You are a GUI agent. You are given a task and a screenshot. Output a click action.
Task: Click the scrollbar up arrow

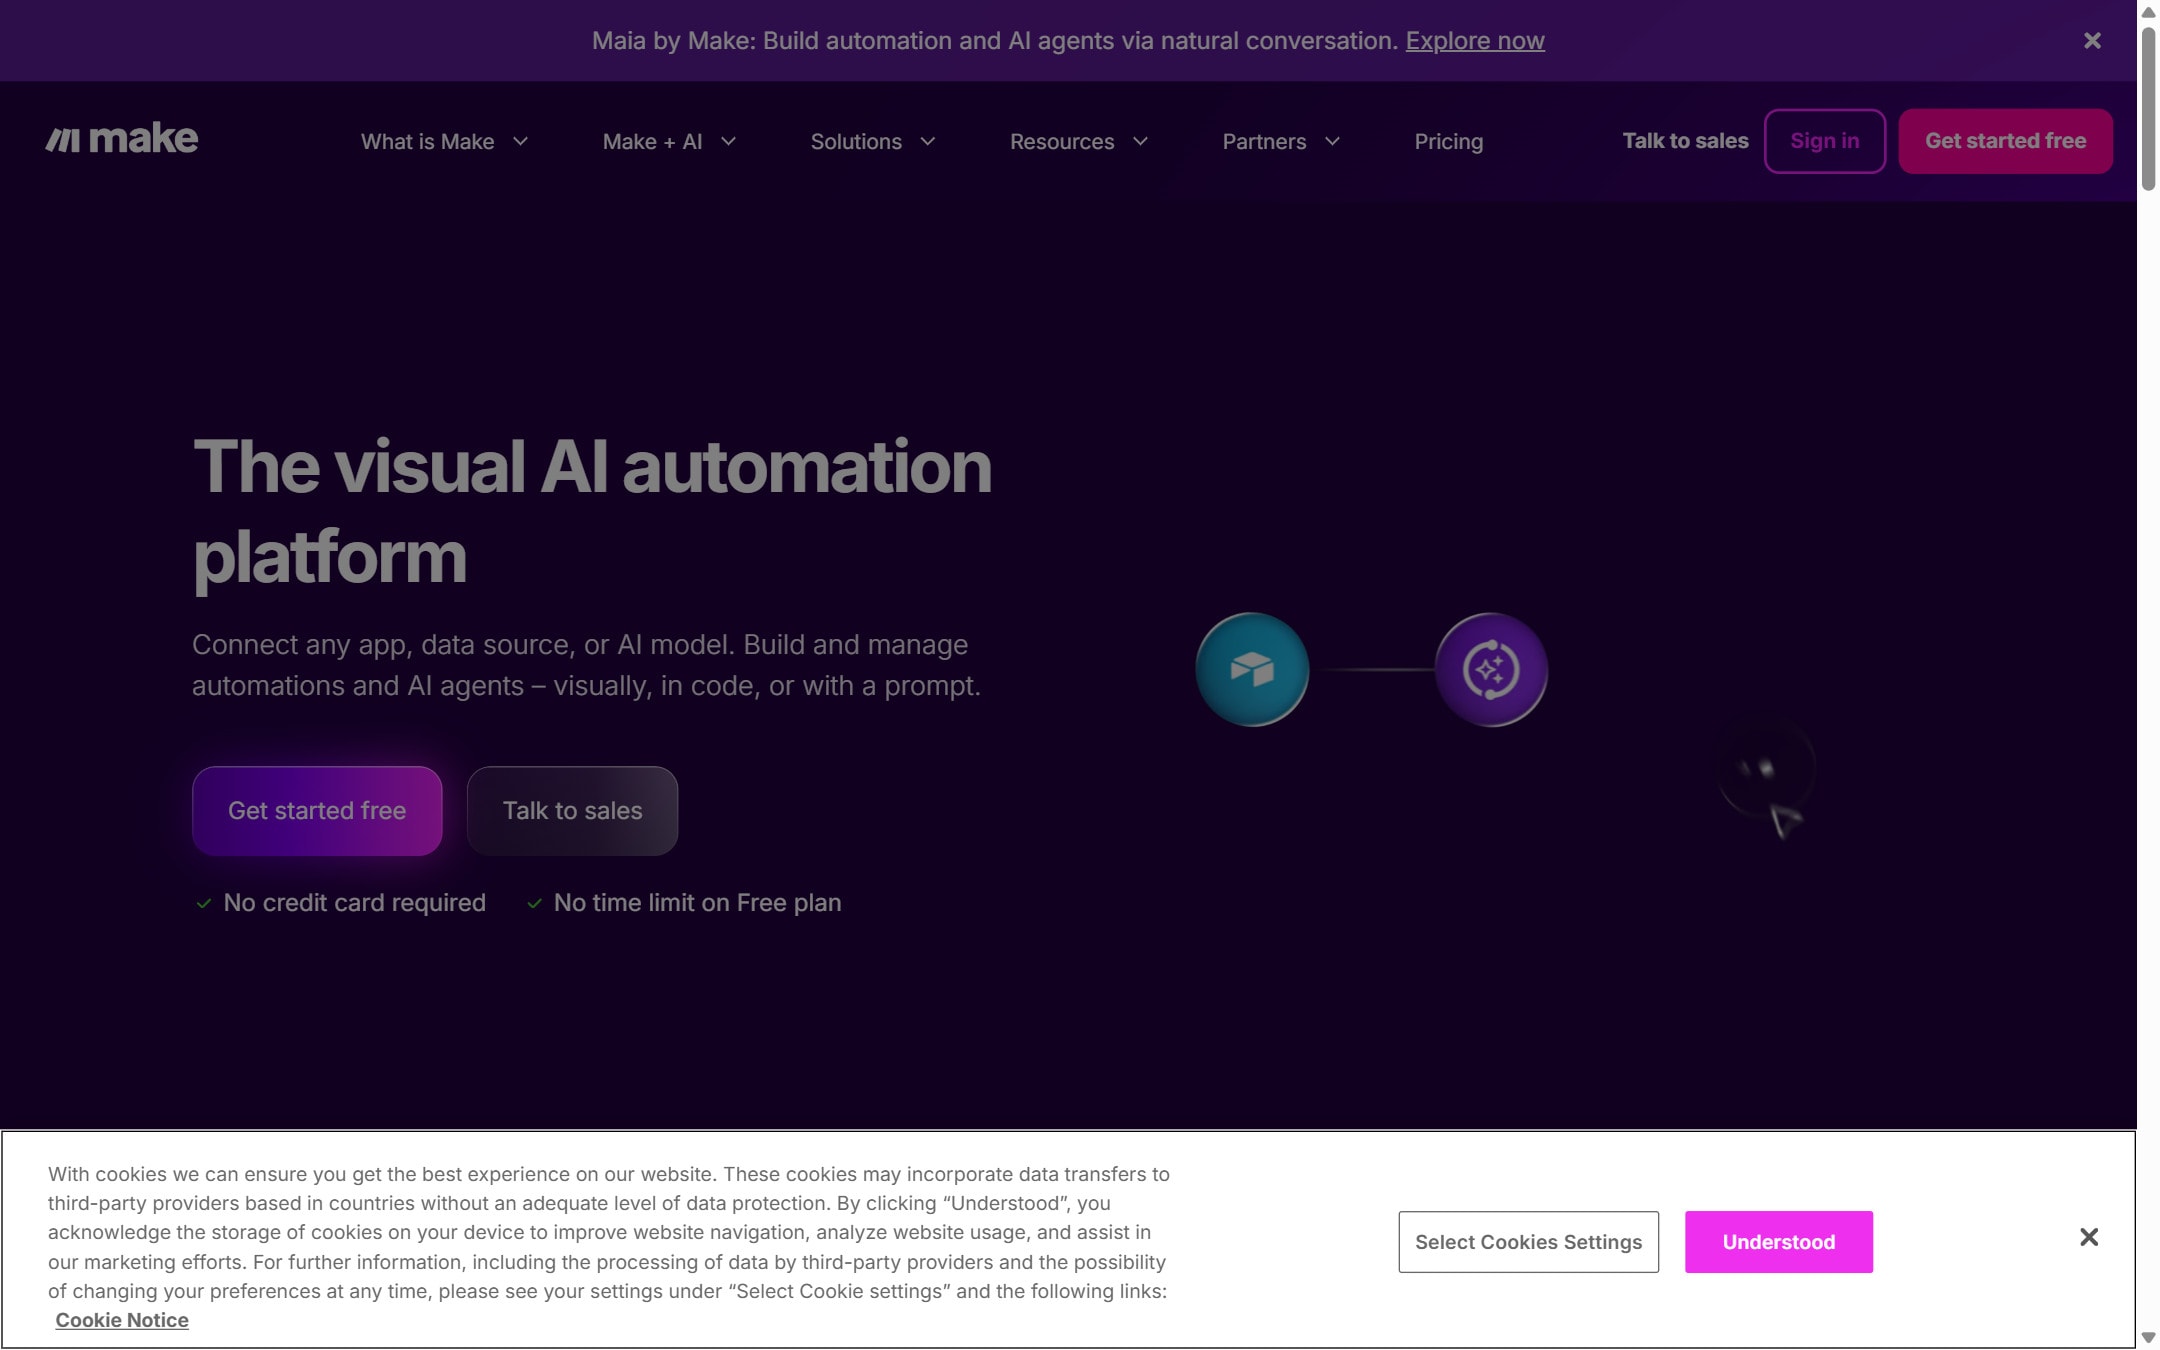pyautogui.click(x=2148, y=12)
